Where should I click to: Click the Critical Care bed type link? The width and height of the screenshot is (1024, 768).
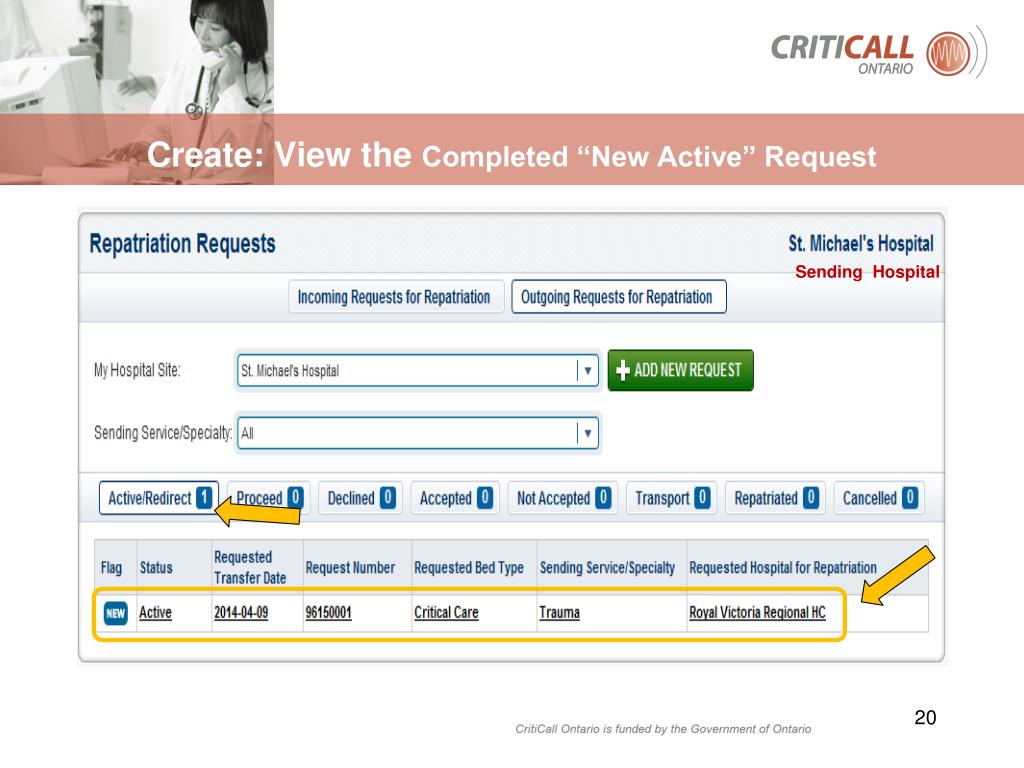(x=447, y=613)
